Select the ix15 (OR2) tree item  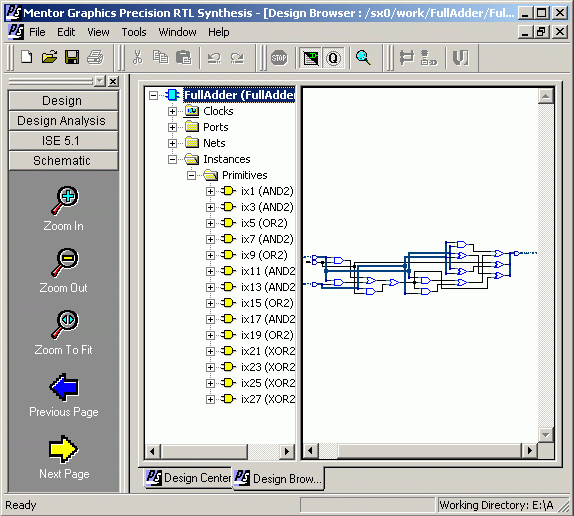pos(267,303)
